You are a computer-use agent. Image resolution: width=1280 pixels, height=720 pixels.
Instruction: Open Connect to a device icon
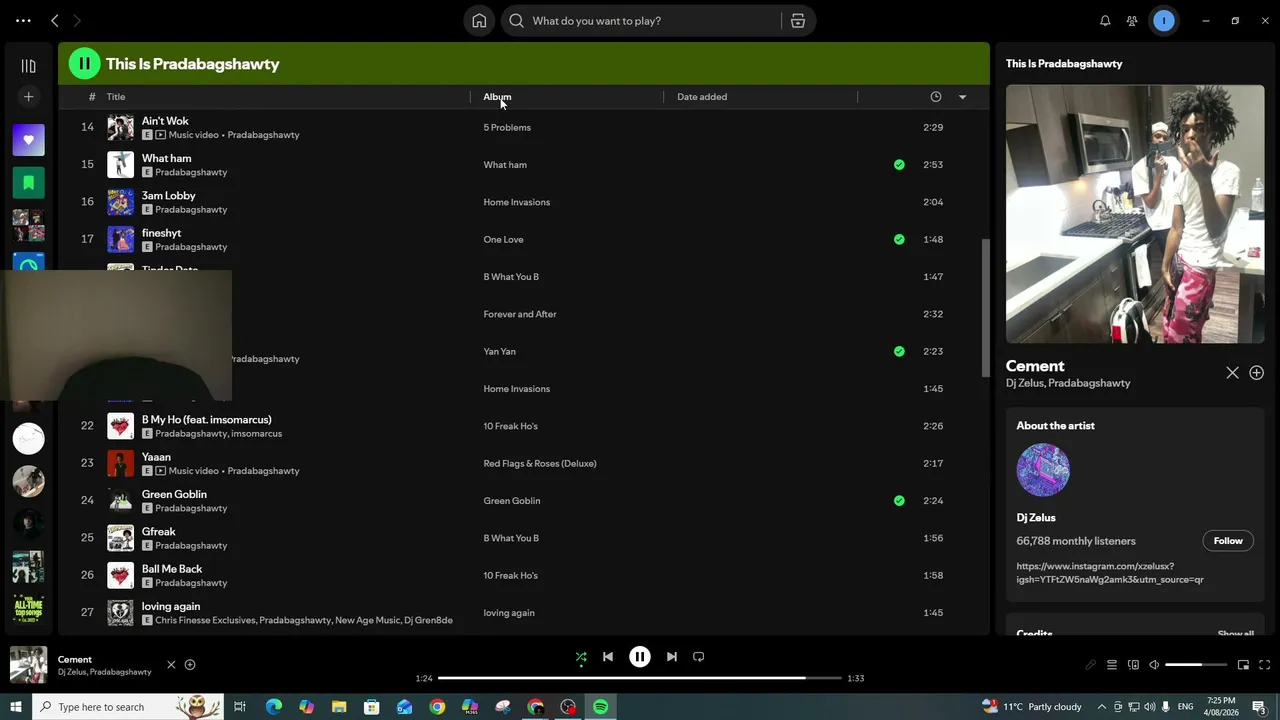point(1133,665)
